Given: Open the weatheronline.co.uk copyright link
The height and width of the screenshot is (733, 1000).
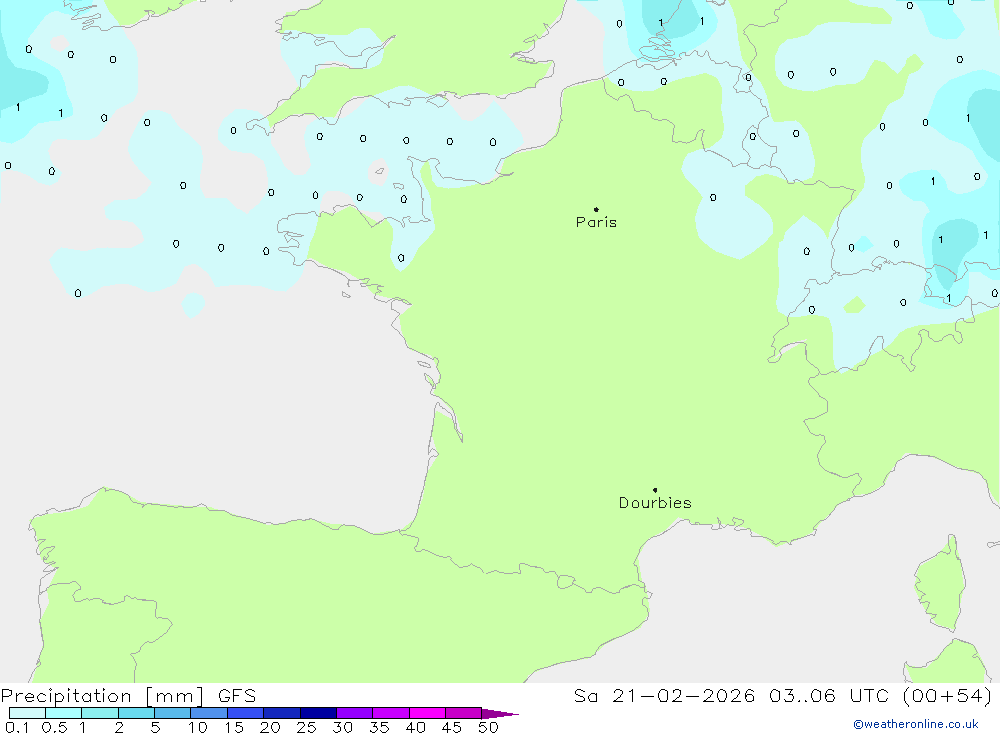Looking at the screenshot, I should [x=916, y=724].
